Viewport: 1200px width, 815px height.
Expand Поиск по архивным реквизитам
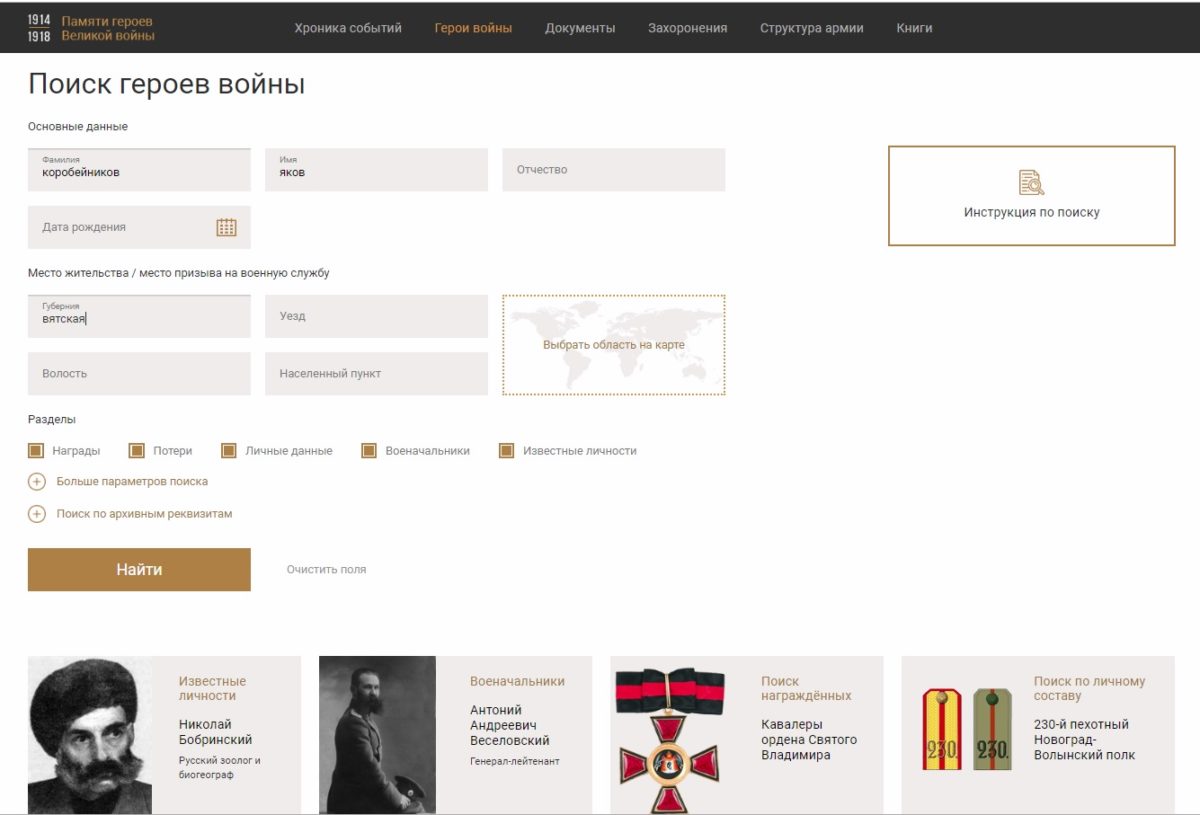[144, 514]
